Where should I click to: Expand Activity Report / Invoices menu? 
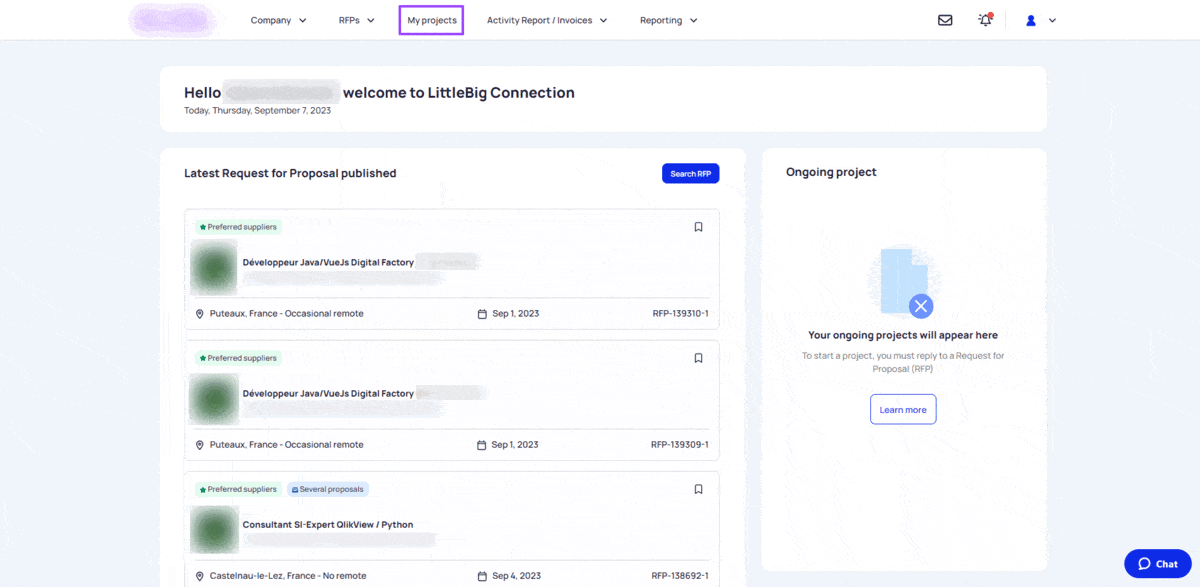[x=547, y=20]
